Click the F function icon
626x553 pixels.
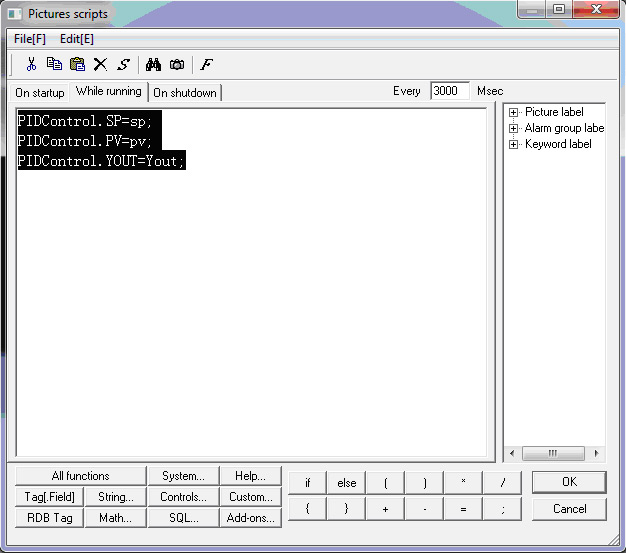206,64
